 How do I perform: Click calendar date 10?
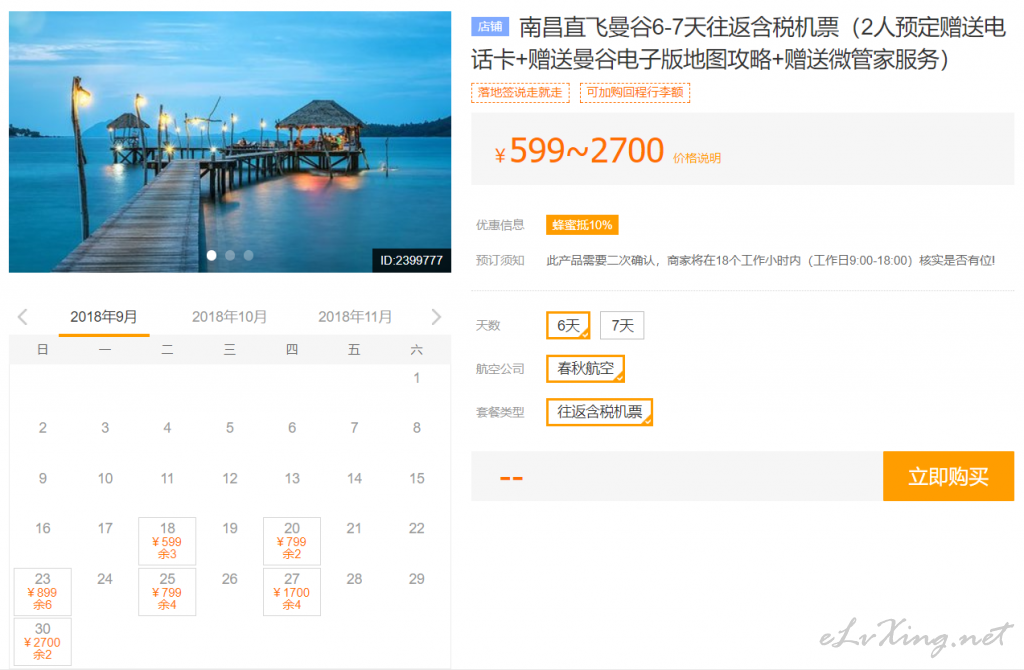tap(105, 478)
